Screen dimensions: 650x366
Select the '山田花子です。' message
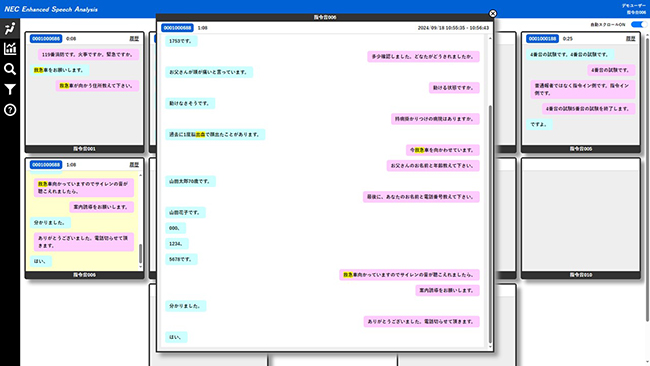[x=185, y=212]
